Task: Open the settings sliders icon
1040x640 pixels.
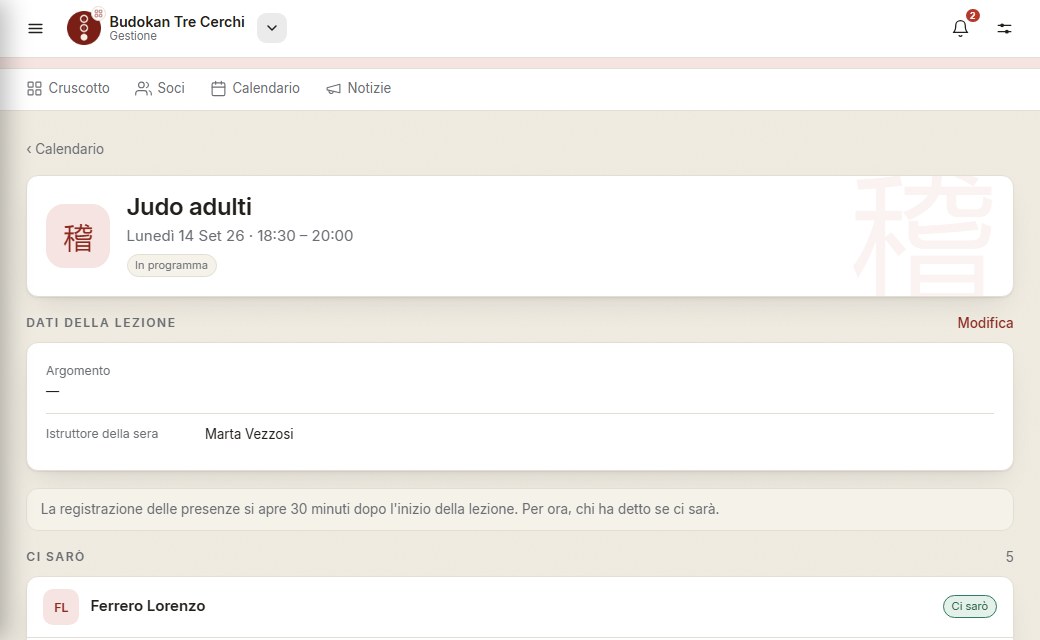Action: [x=1004, y=28]
